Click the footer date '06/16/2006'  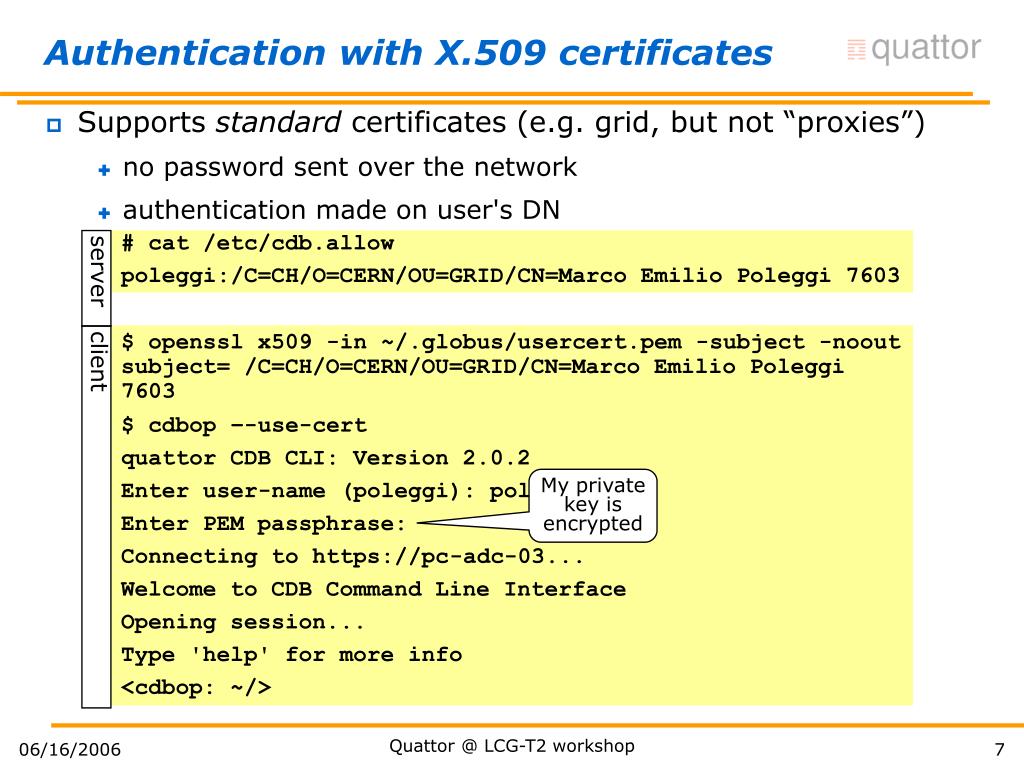tap(70, 749)
